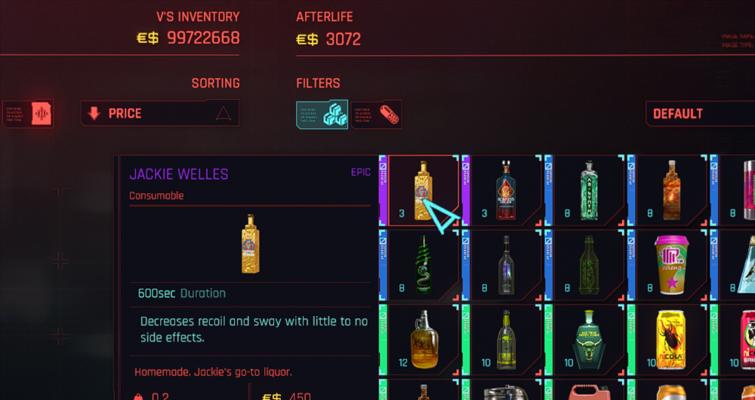
Task: Click the V'S INVENTORY header
Action: [x=198, y=17]
